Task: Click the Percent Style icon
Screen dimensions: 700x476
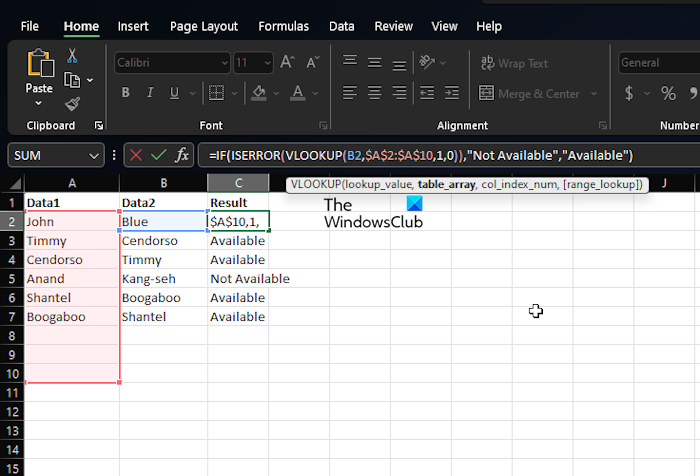Action: coord(668,93)
